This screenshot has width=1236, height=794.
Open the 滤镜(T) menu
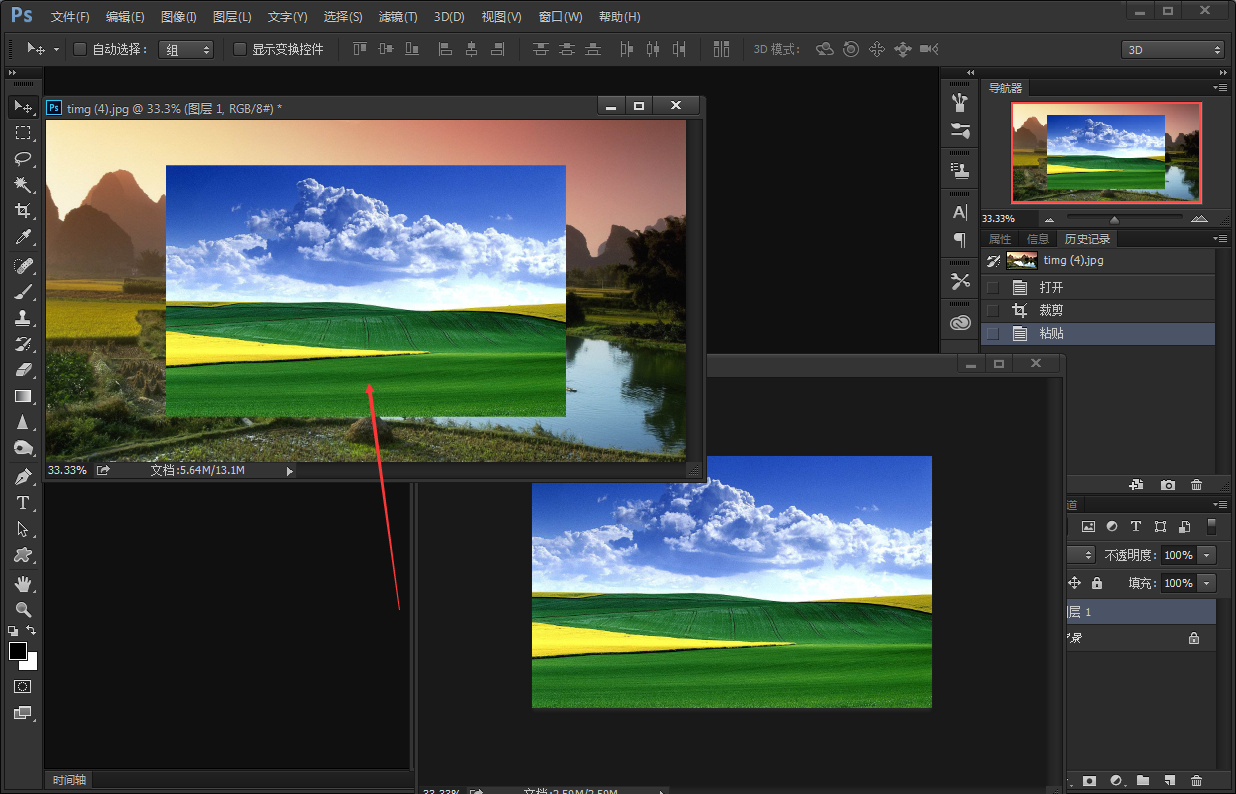tap(398, 17)
